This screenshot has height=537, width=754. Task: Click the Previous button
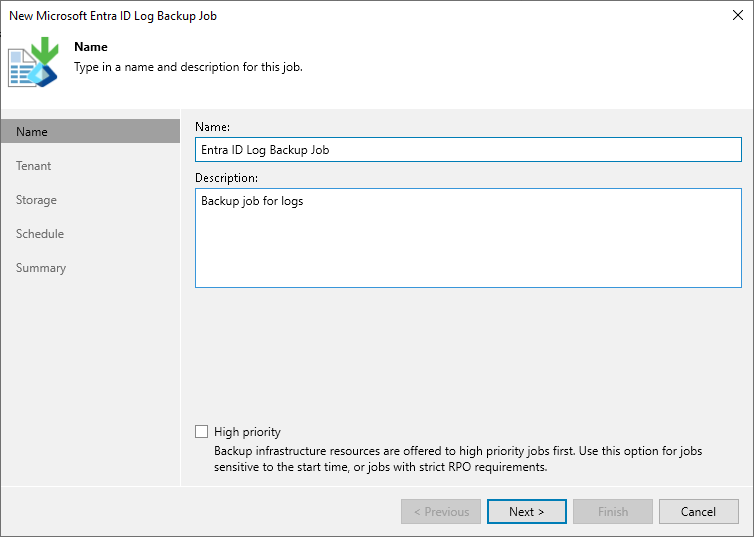pyautogui.click(x=441, y=512)
